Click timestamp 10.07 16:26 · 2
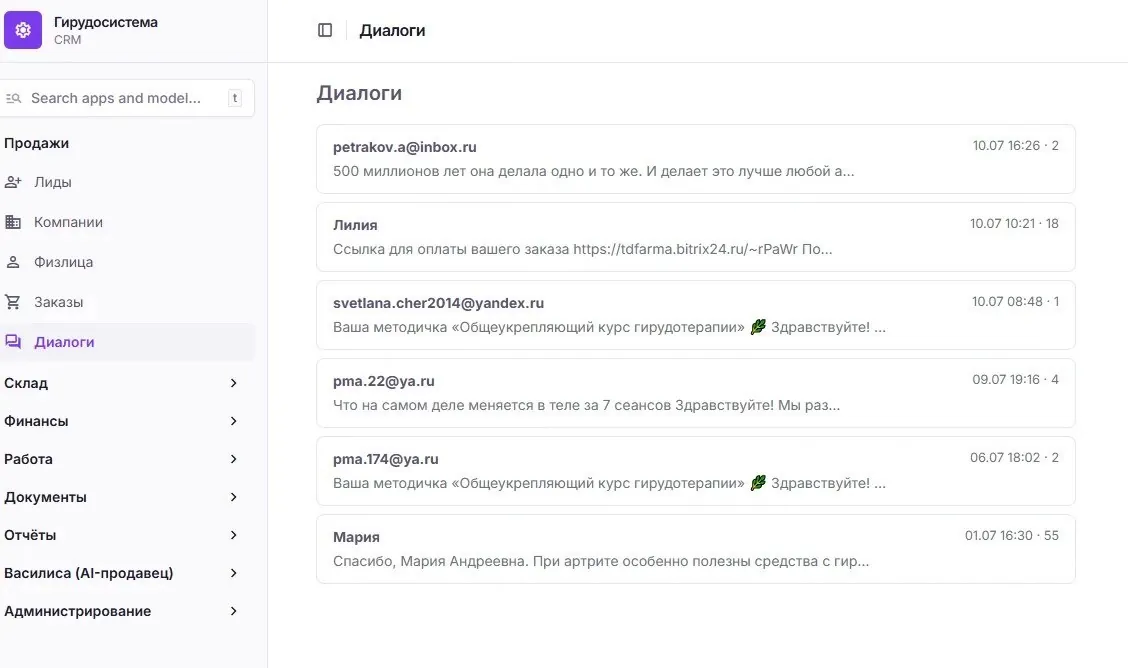This screenshot has width=1128, height=668. 1016,146
